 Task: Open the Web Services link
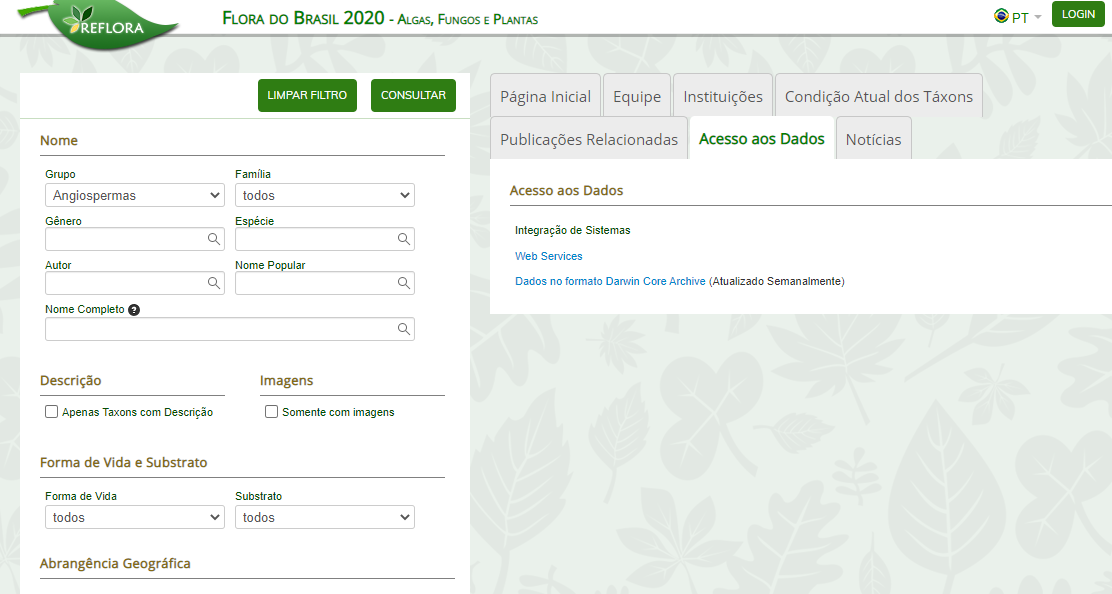[548, 256]
